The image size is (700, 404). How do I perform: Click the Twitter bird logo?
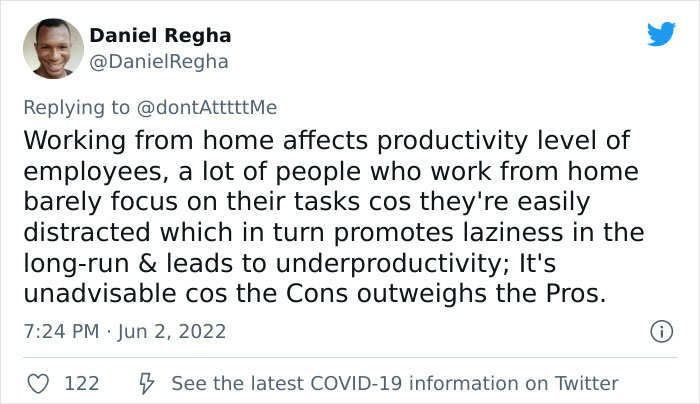pos(661,36)
